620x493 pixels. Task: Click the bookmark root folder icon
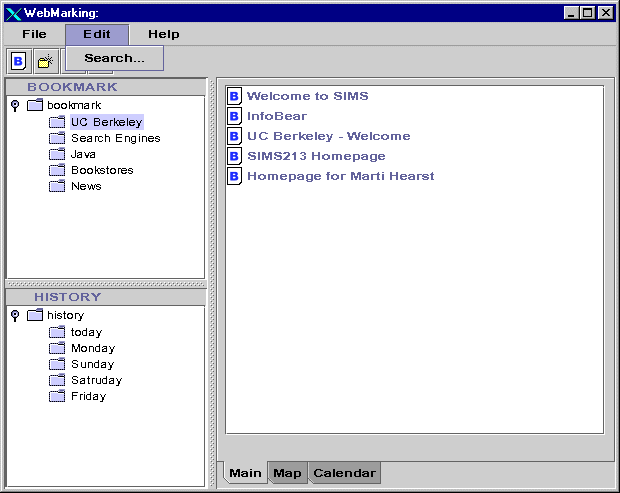click(35, 105)
